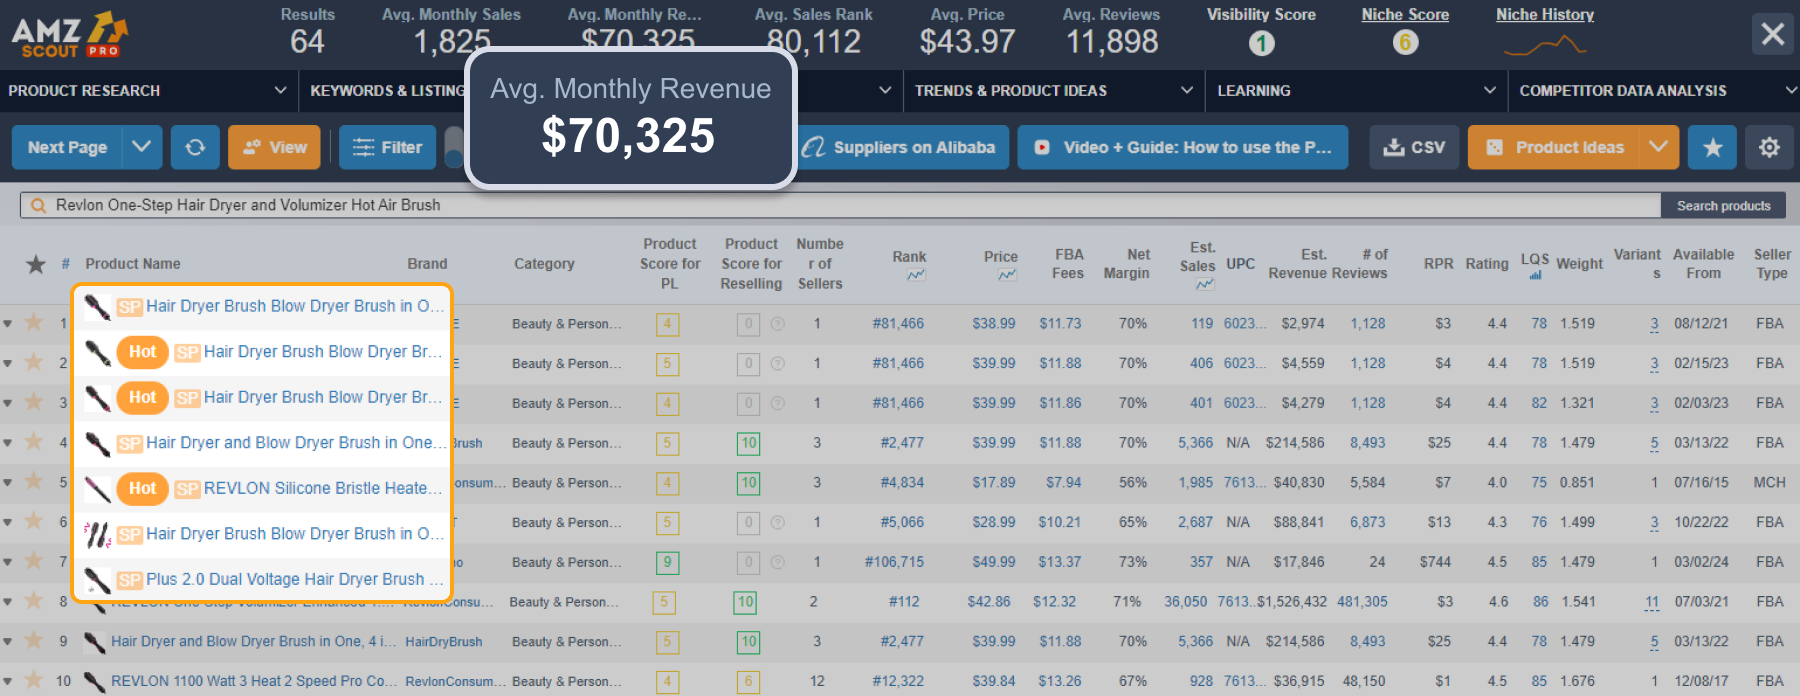Click the bar chart icon under LQS header

pyautogui.click(x=1535, y=276)
